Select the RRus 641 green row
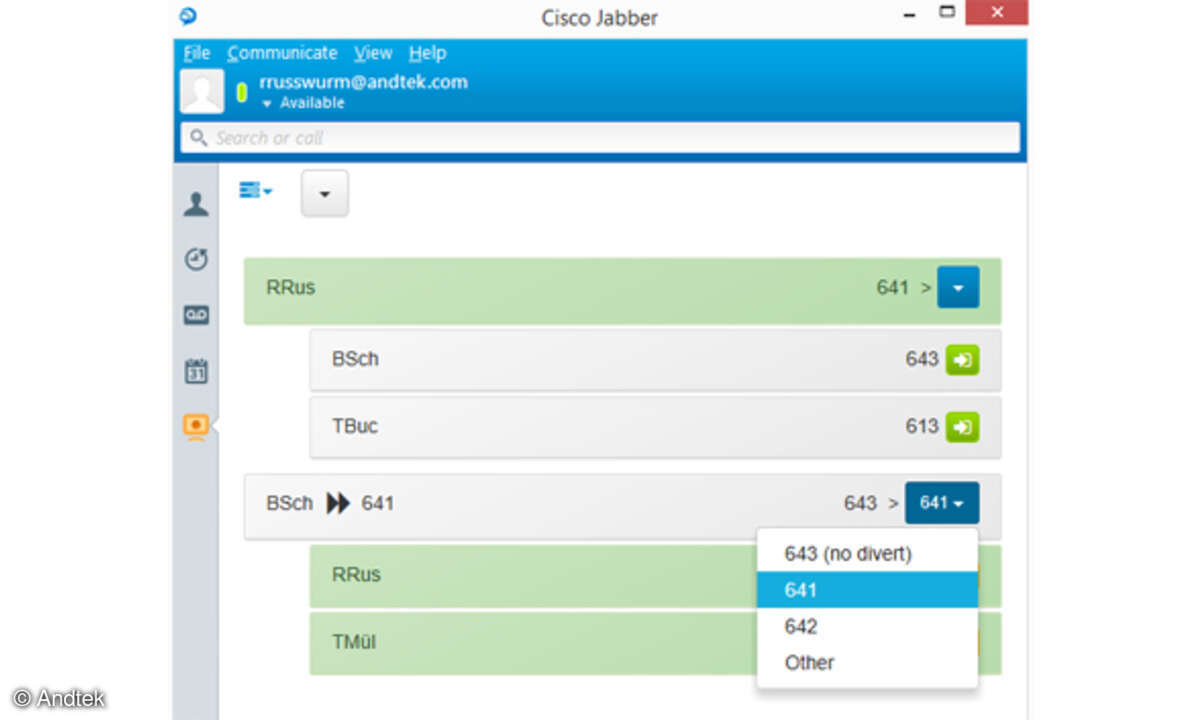1200x720 pixels. point(622,291)
